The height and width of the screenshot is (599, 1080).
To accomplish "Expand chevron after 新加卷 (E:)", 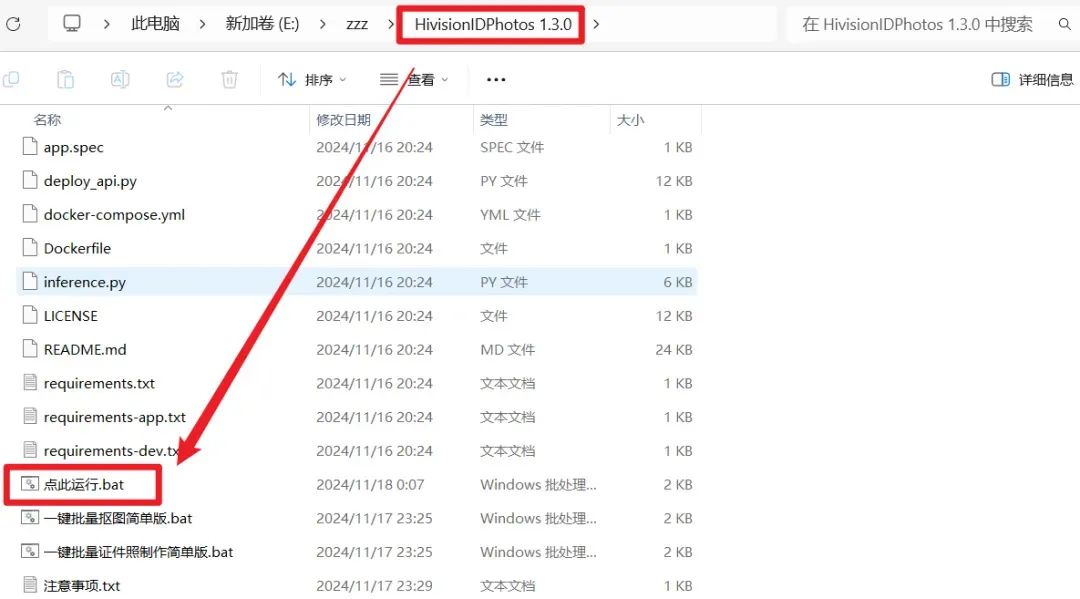I will point(322,24).
